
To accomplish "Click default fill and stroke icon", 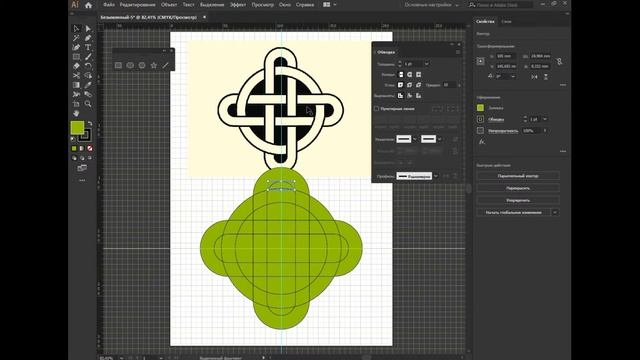I will pyautogui.click(x=73, y=139).
